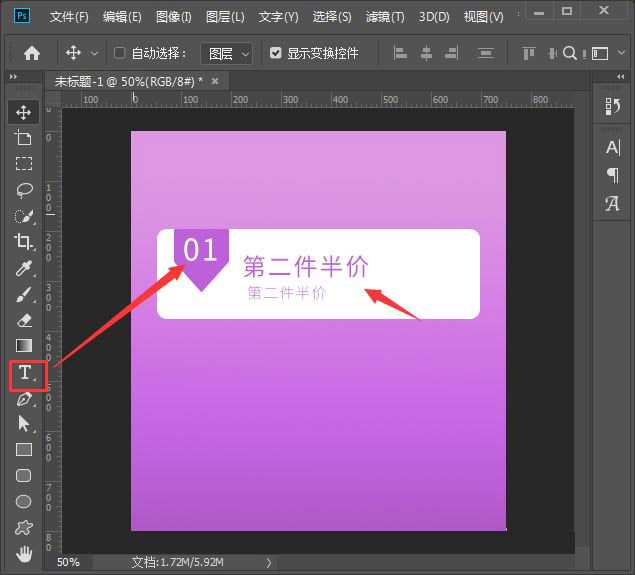Select the Move tool in the toolbox
Screen dimensions: 635x575
click(24, 112)
